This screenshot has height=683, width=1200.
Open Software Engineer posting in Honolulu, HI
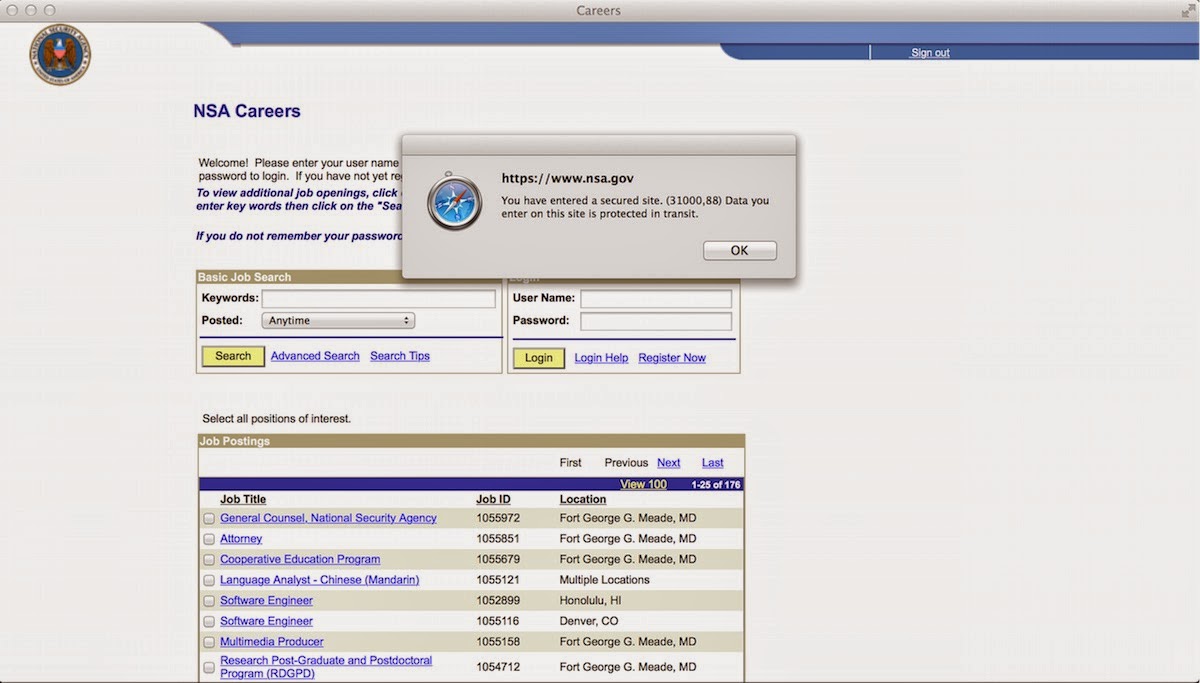click(x=266, y=601)
